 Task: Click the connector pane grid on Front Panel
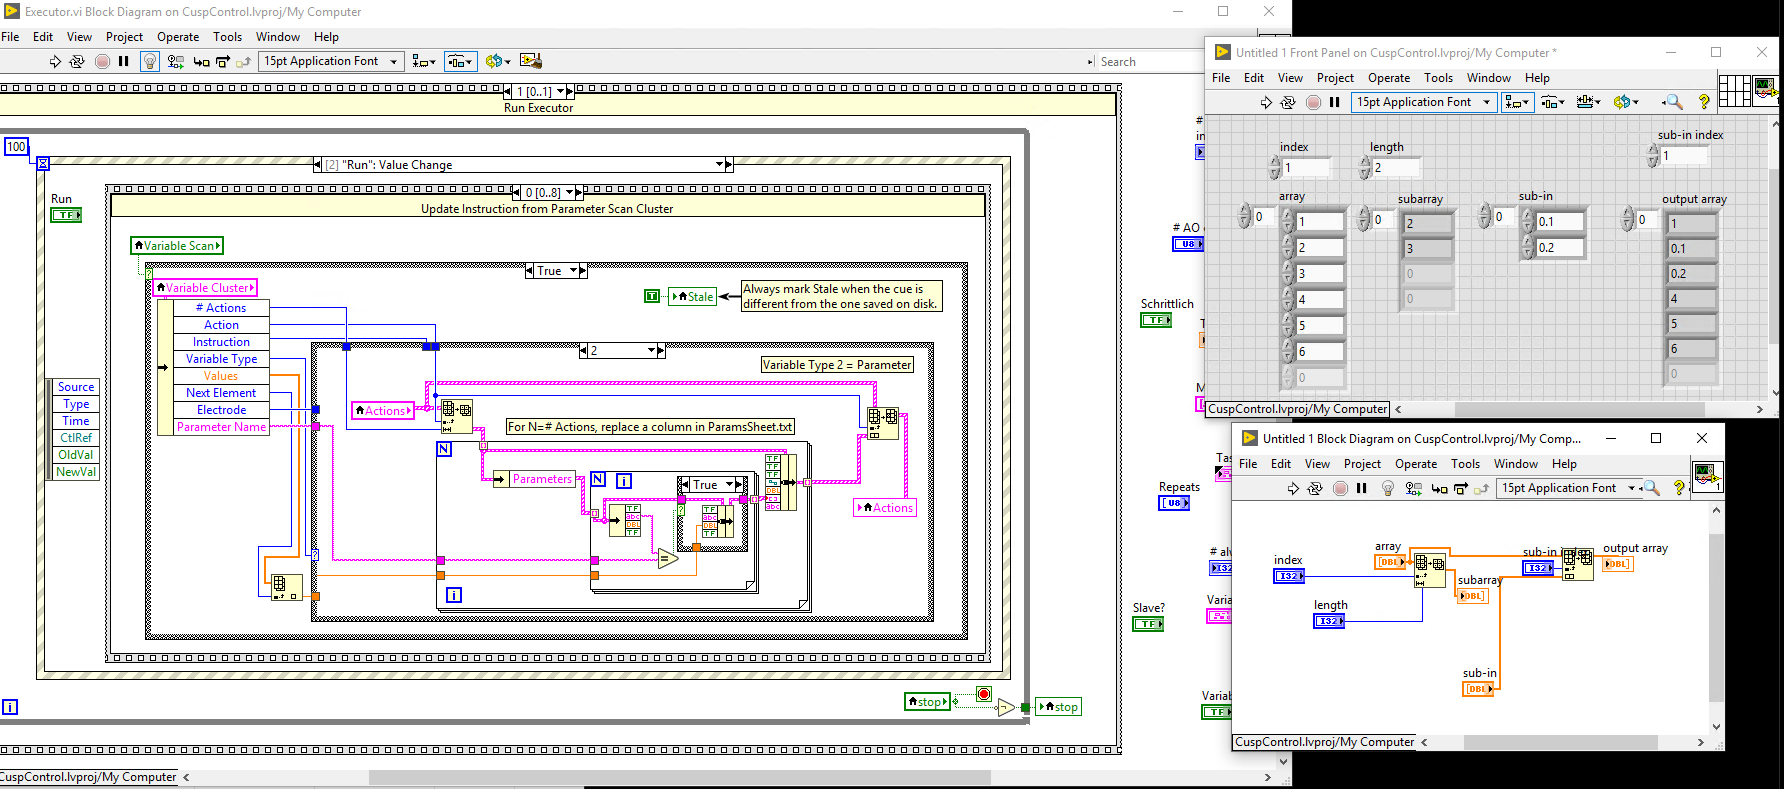pyautogui.click(x=1734, y=90)
